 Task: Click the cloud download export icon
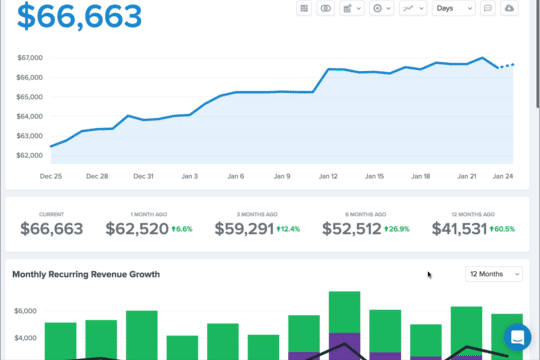pyautogui.click(x=509, y=8)
